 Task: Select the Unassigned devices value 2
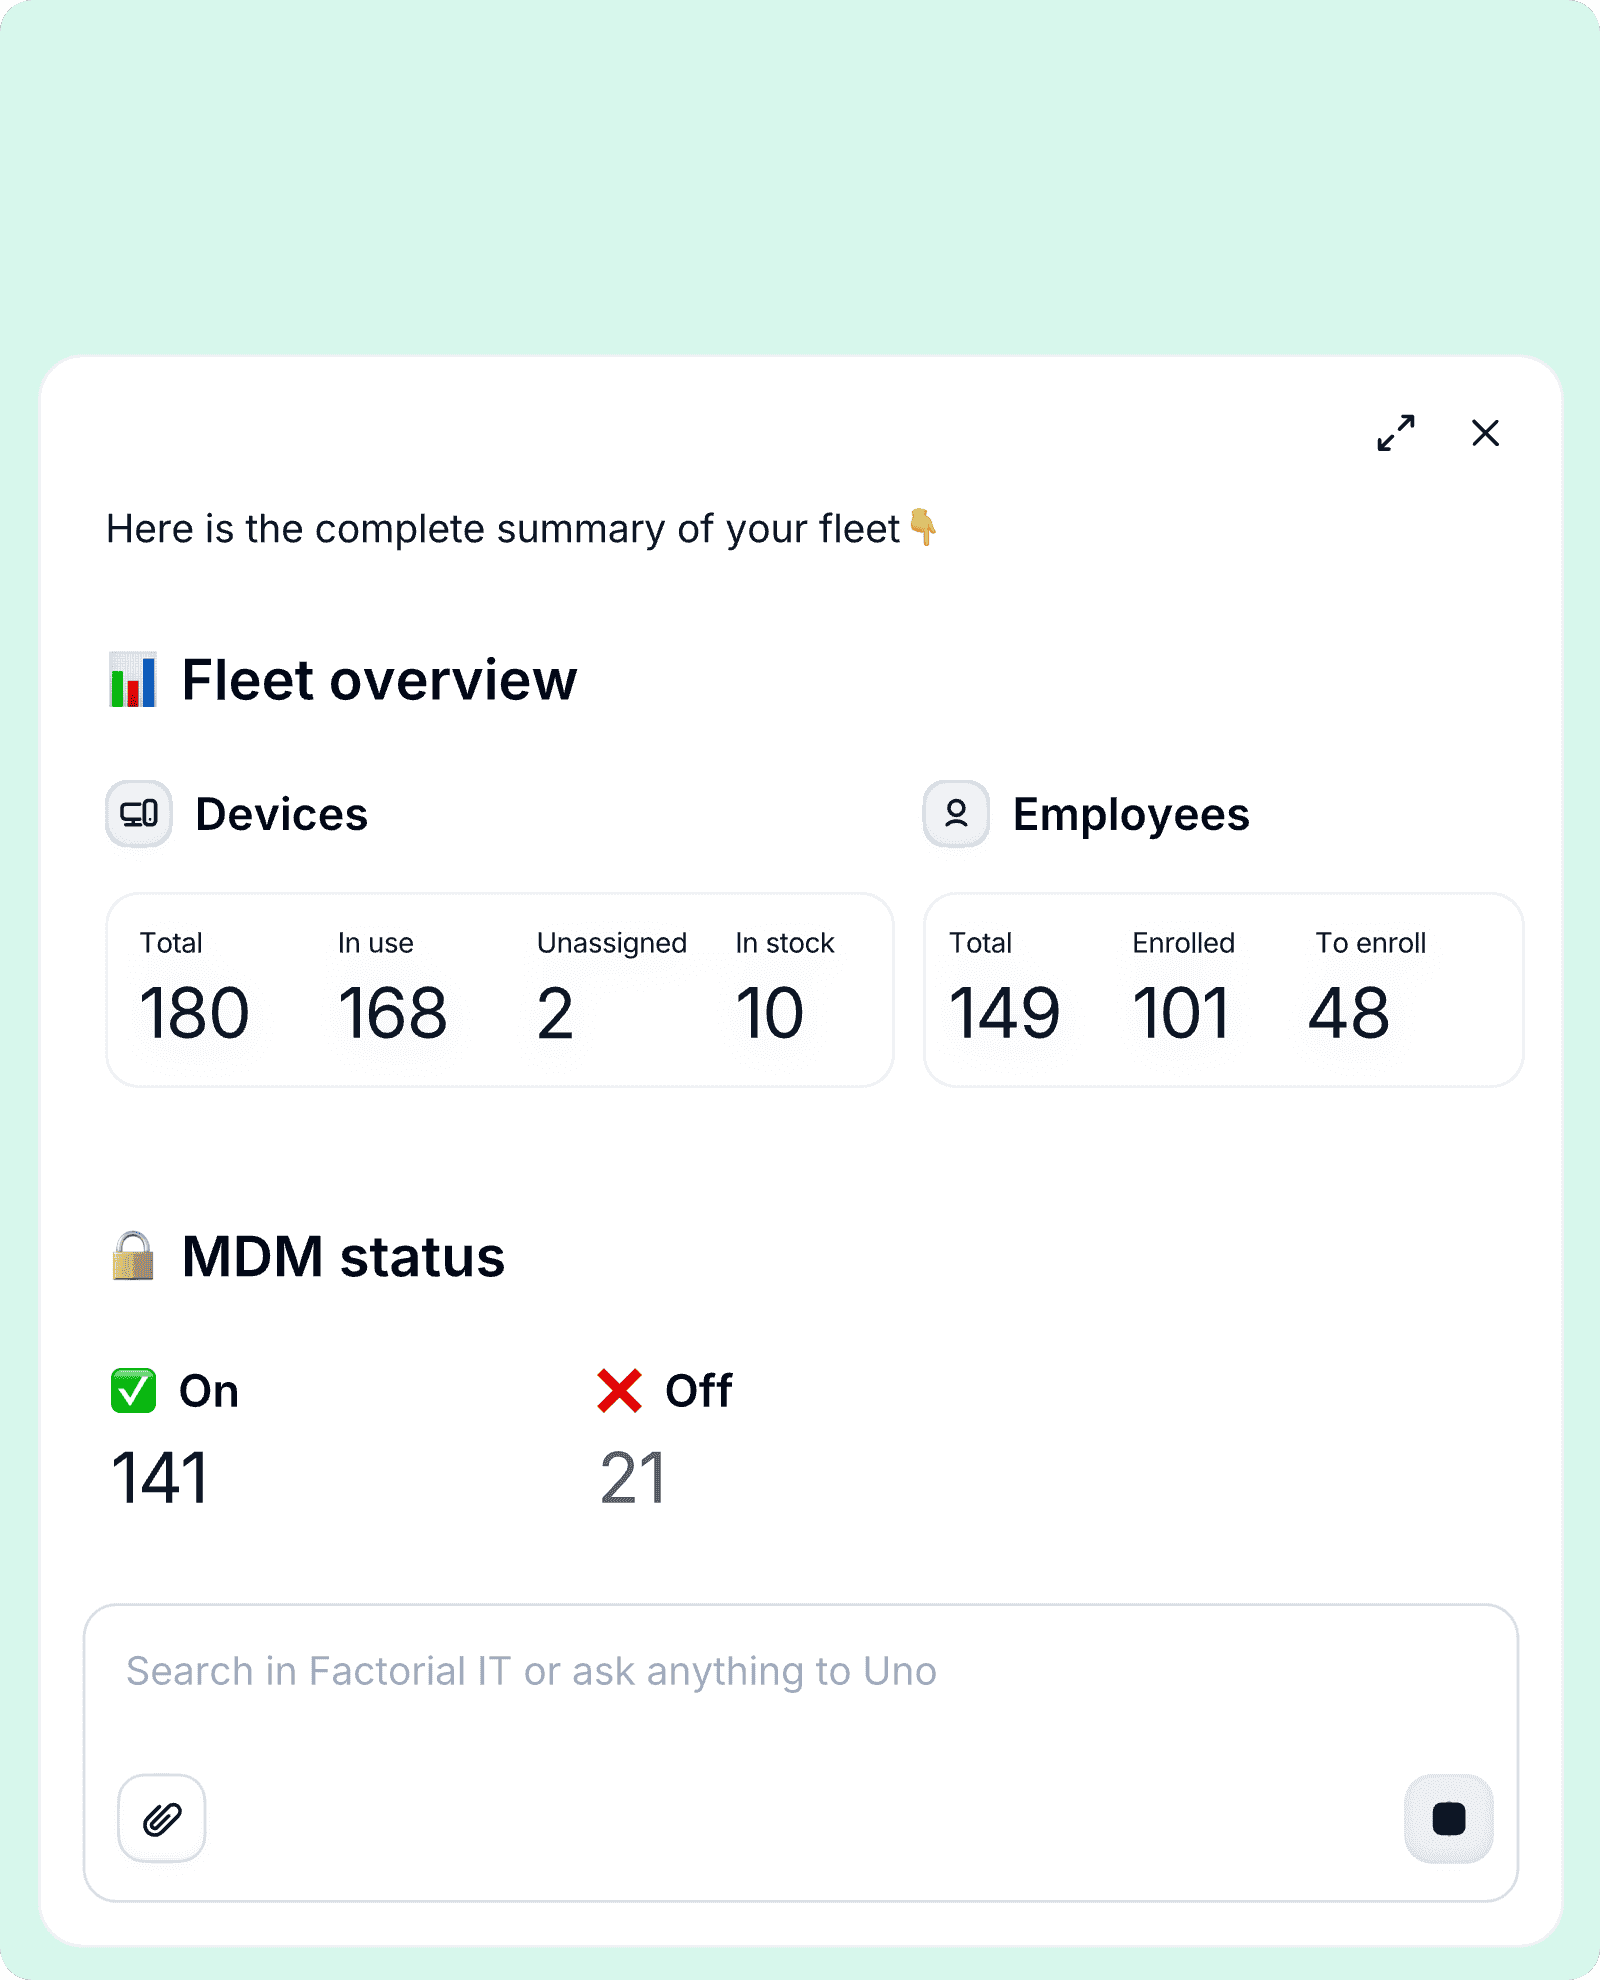click(x=555, y=1013)
